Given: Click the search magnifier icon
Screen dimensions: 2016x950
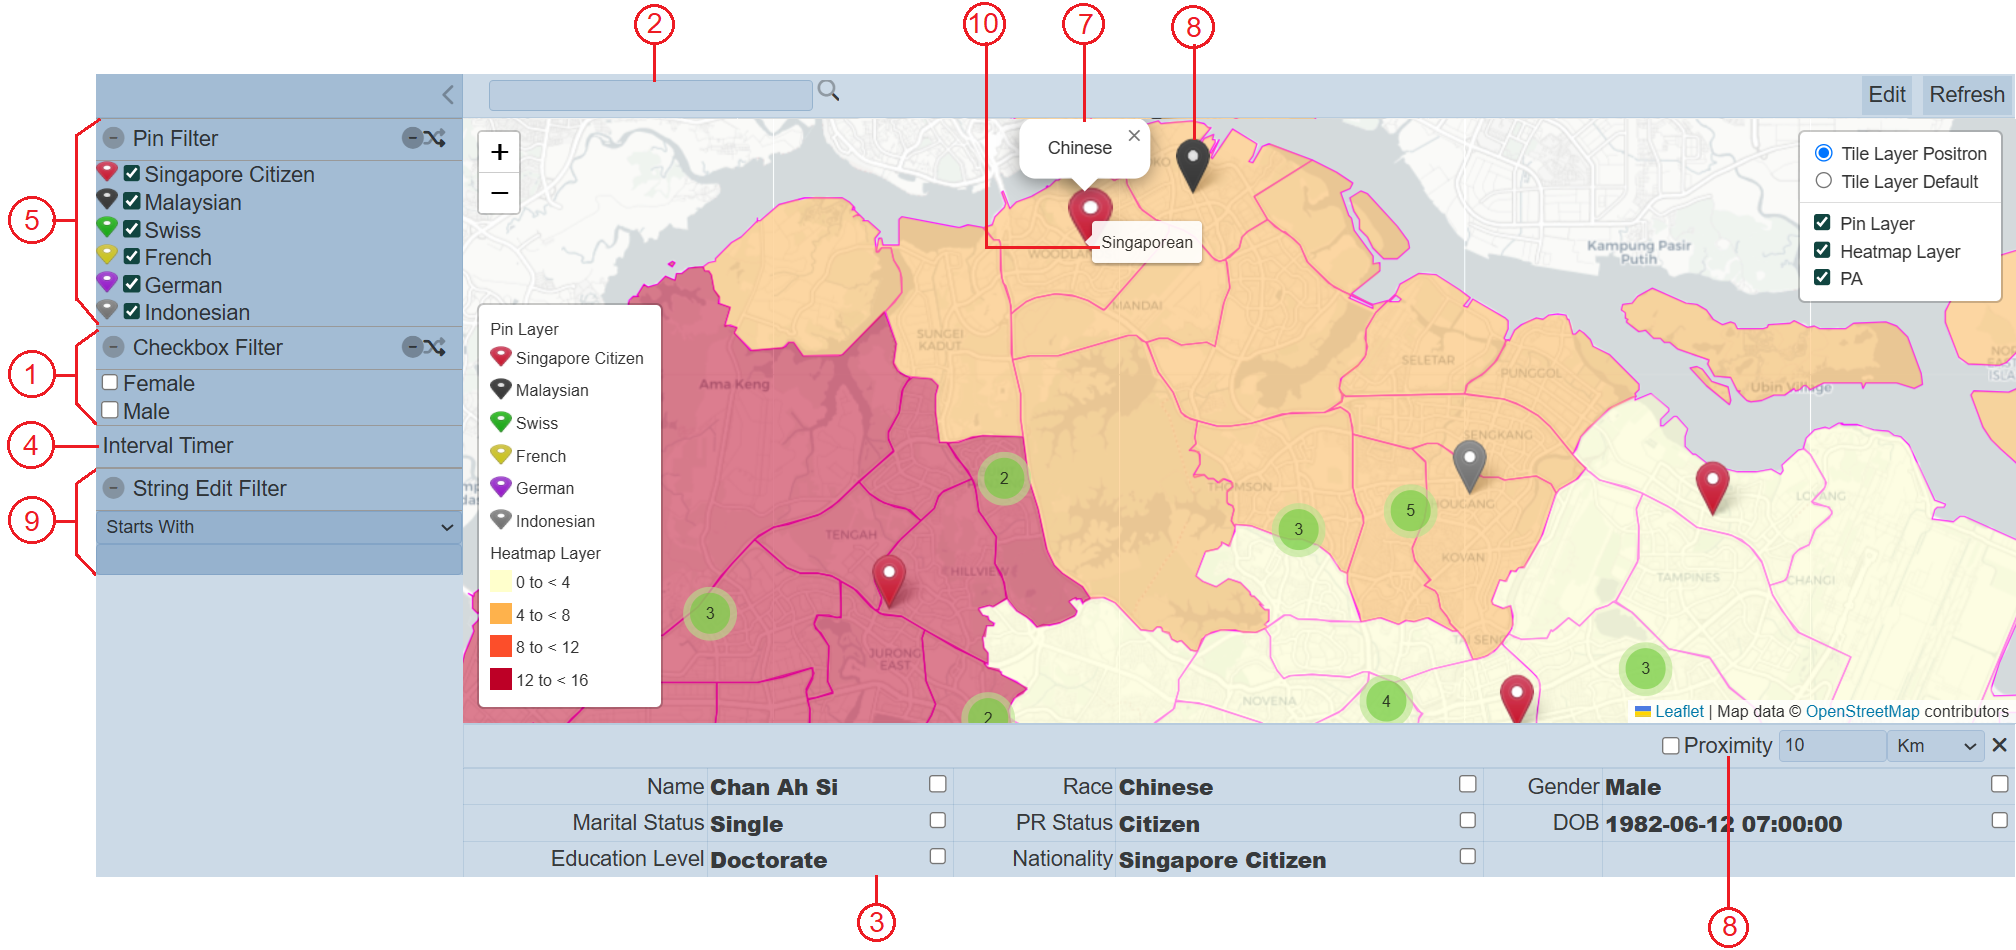Looking at the screenshot, I should pos(828,92).
